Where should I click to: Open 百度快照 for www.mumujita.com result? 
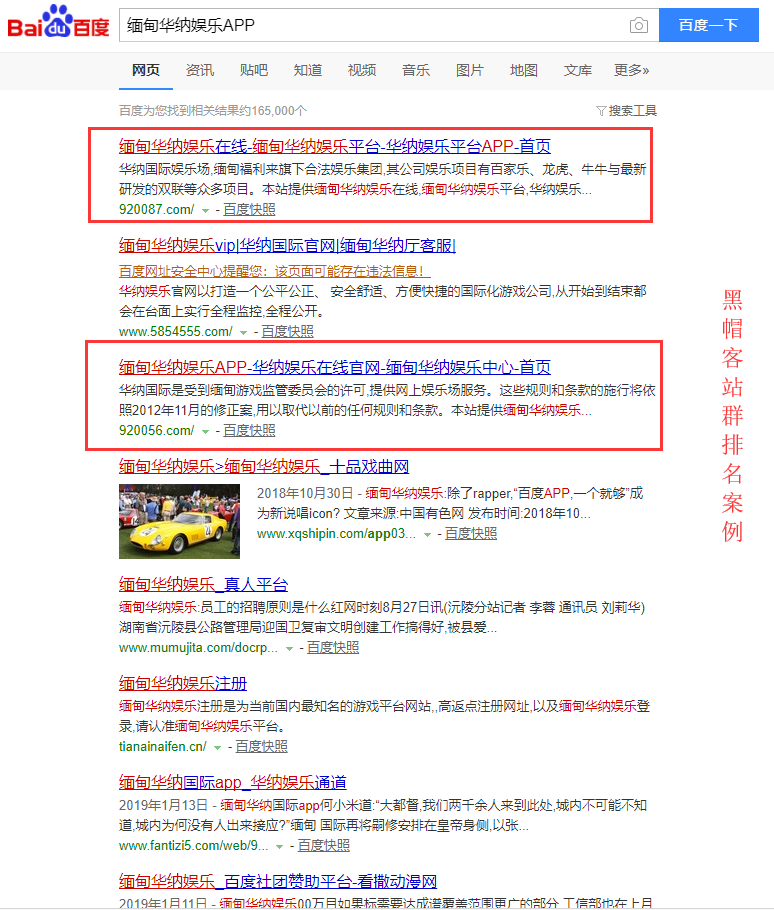(333, 648)
